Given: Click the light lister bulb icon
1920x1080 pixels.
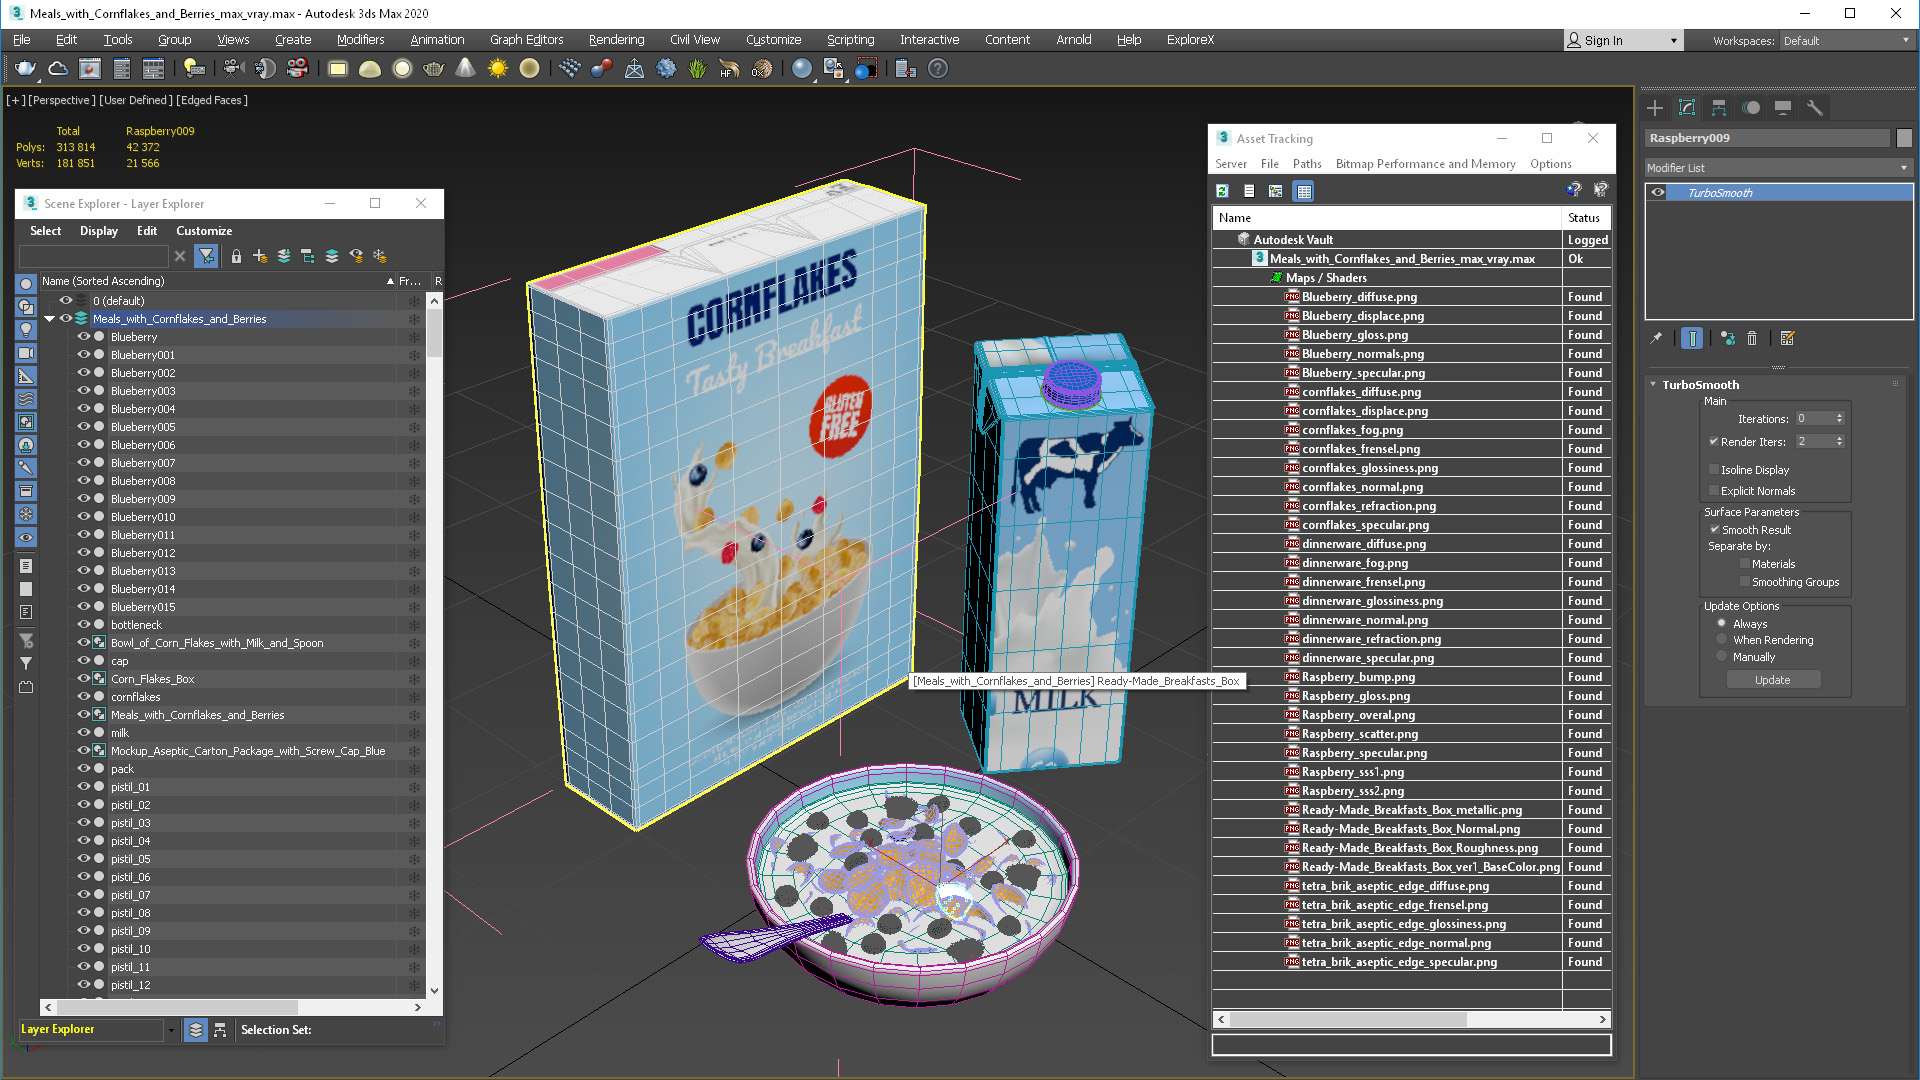Looking at the screenshot, I should (x=194, y=68).
